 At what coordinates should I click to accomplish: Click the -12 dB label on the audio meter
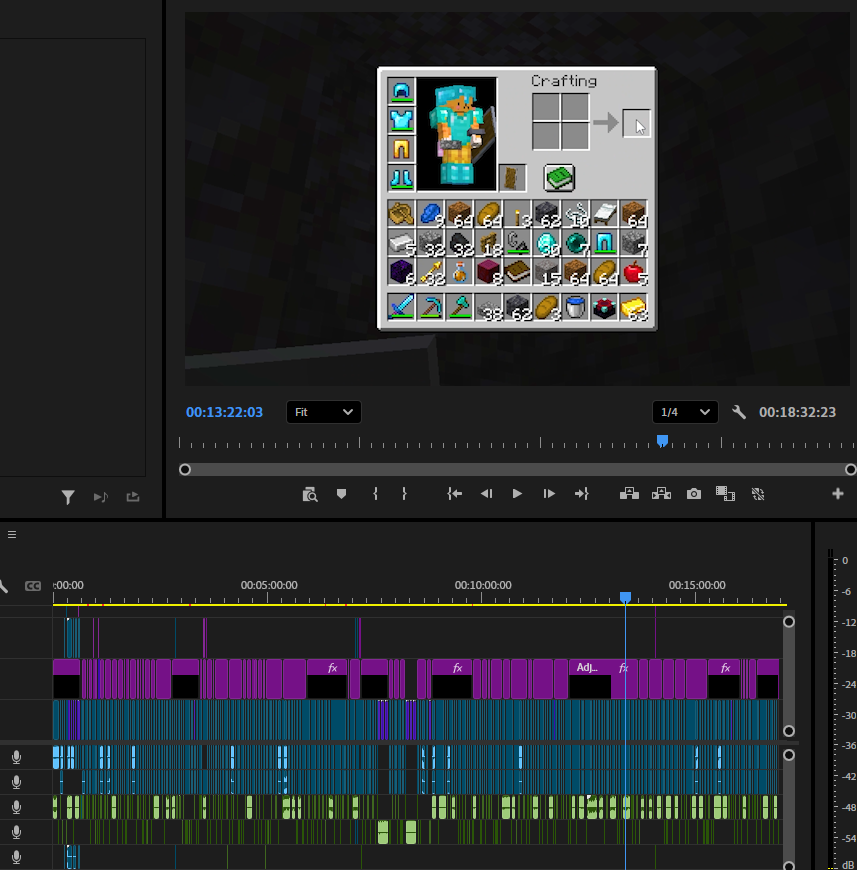pos(848,623)
